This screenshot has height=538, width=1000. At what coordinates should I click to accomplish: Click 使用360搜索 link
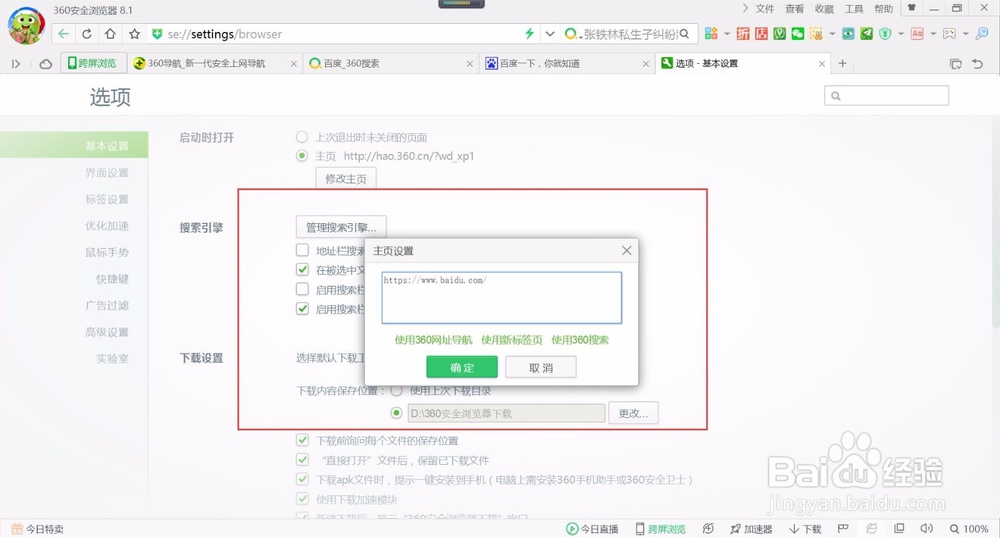pyautogui.click(x=580, y=340)
